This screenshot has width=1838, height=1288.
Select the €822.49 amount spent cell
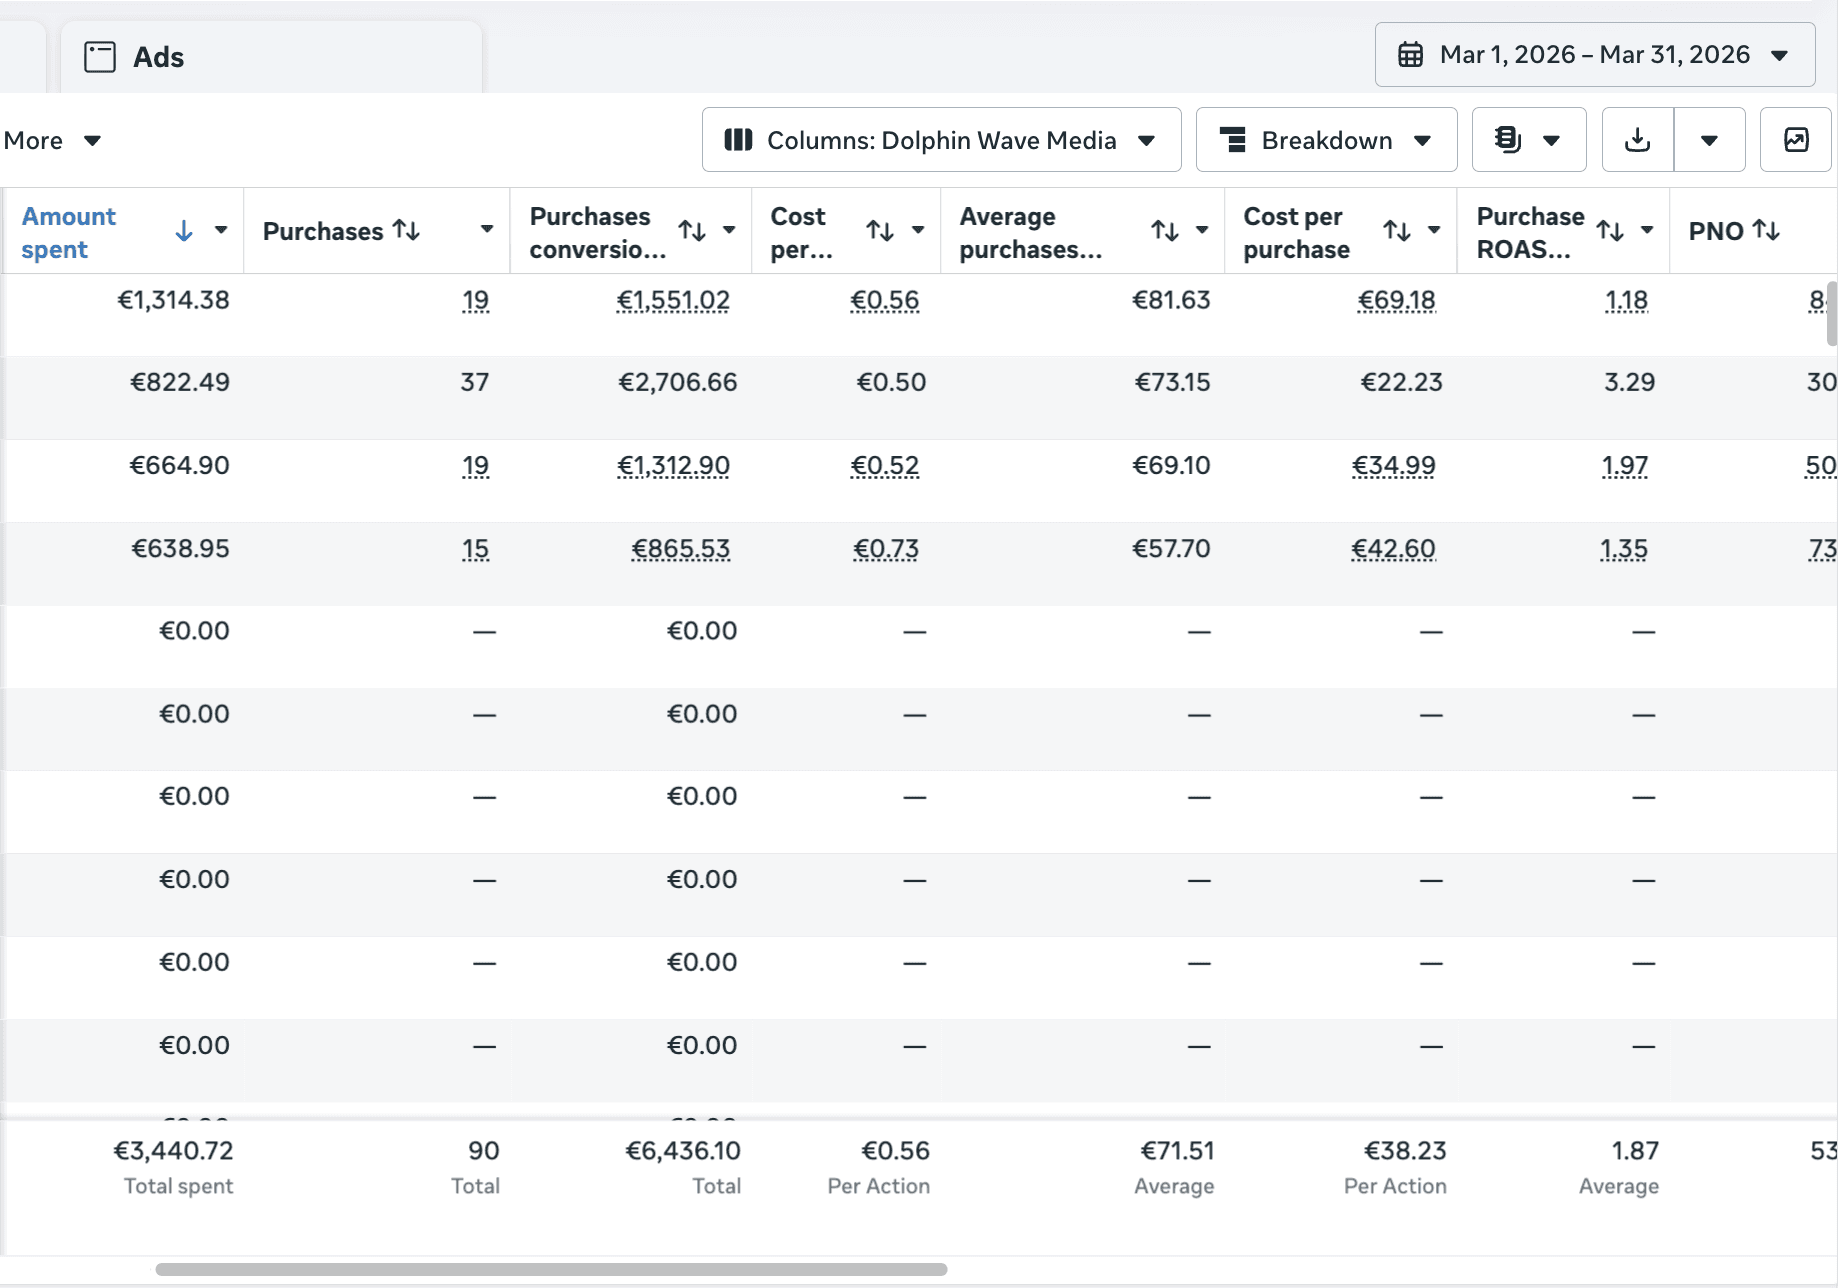180,382
